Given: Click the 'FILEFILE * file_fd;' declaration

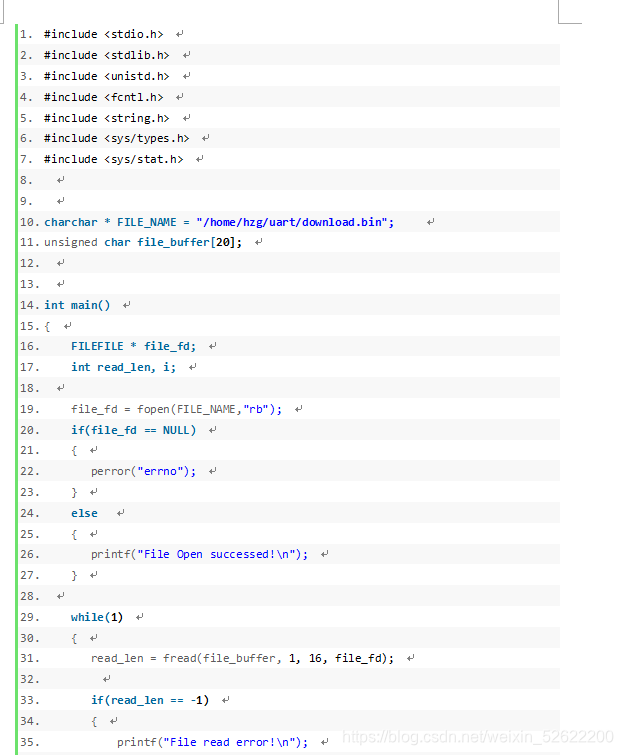Looking at the screenshot, I should click(x=133, y=346).
